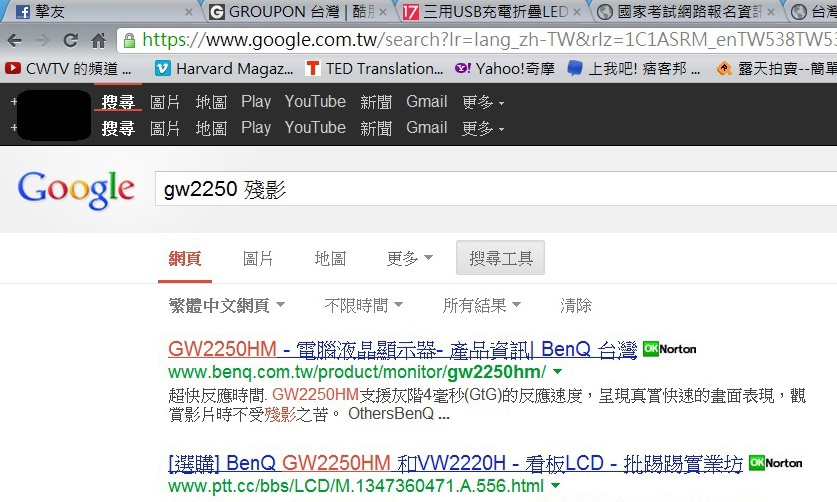Open 新聞 in the upper black bar row

coord(376,101)
